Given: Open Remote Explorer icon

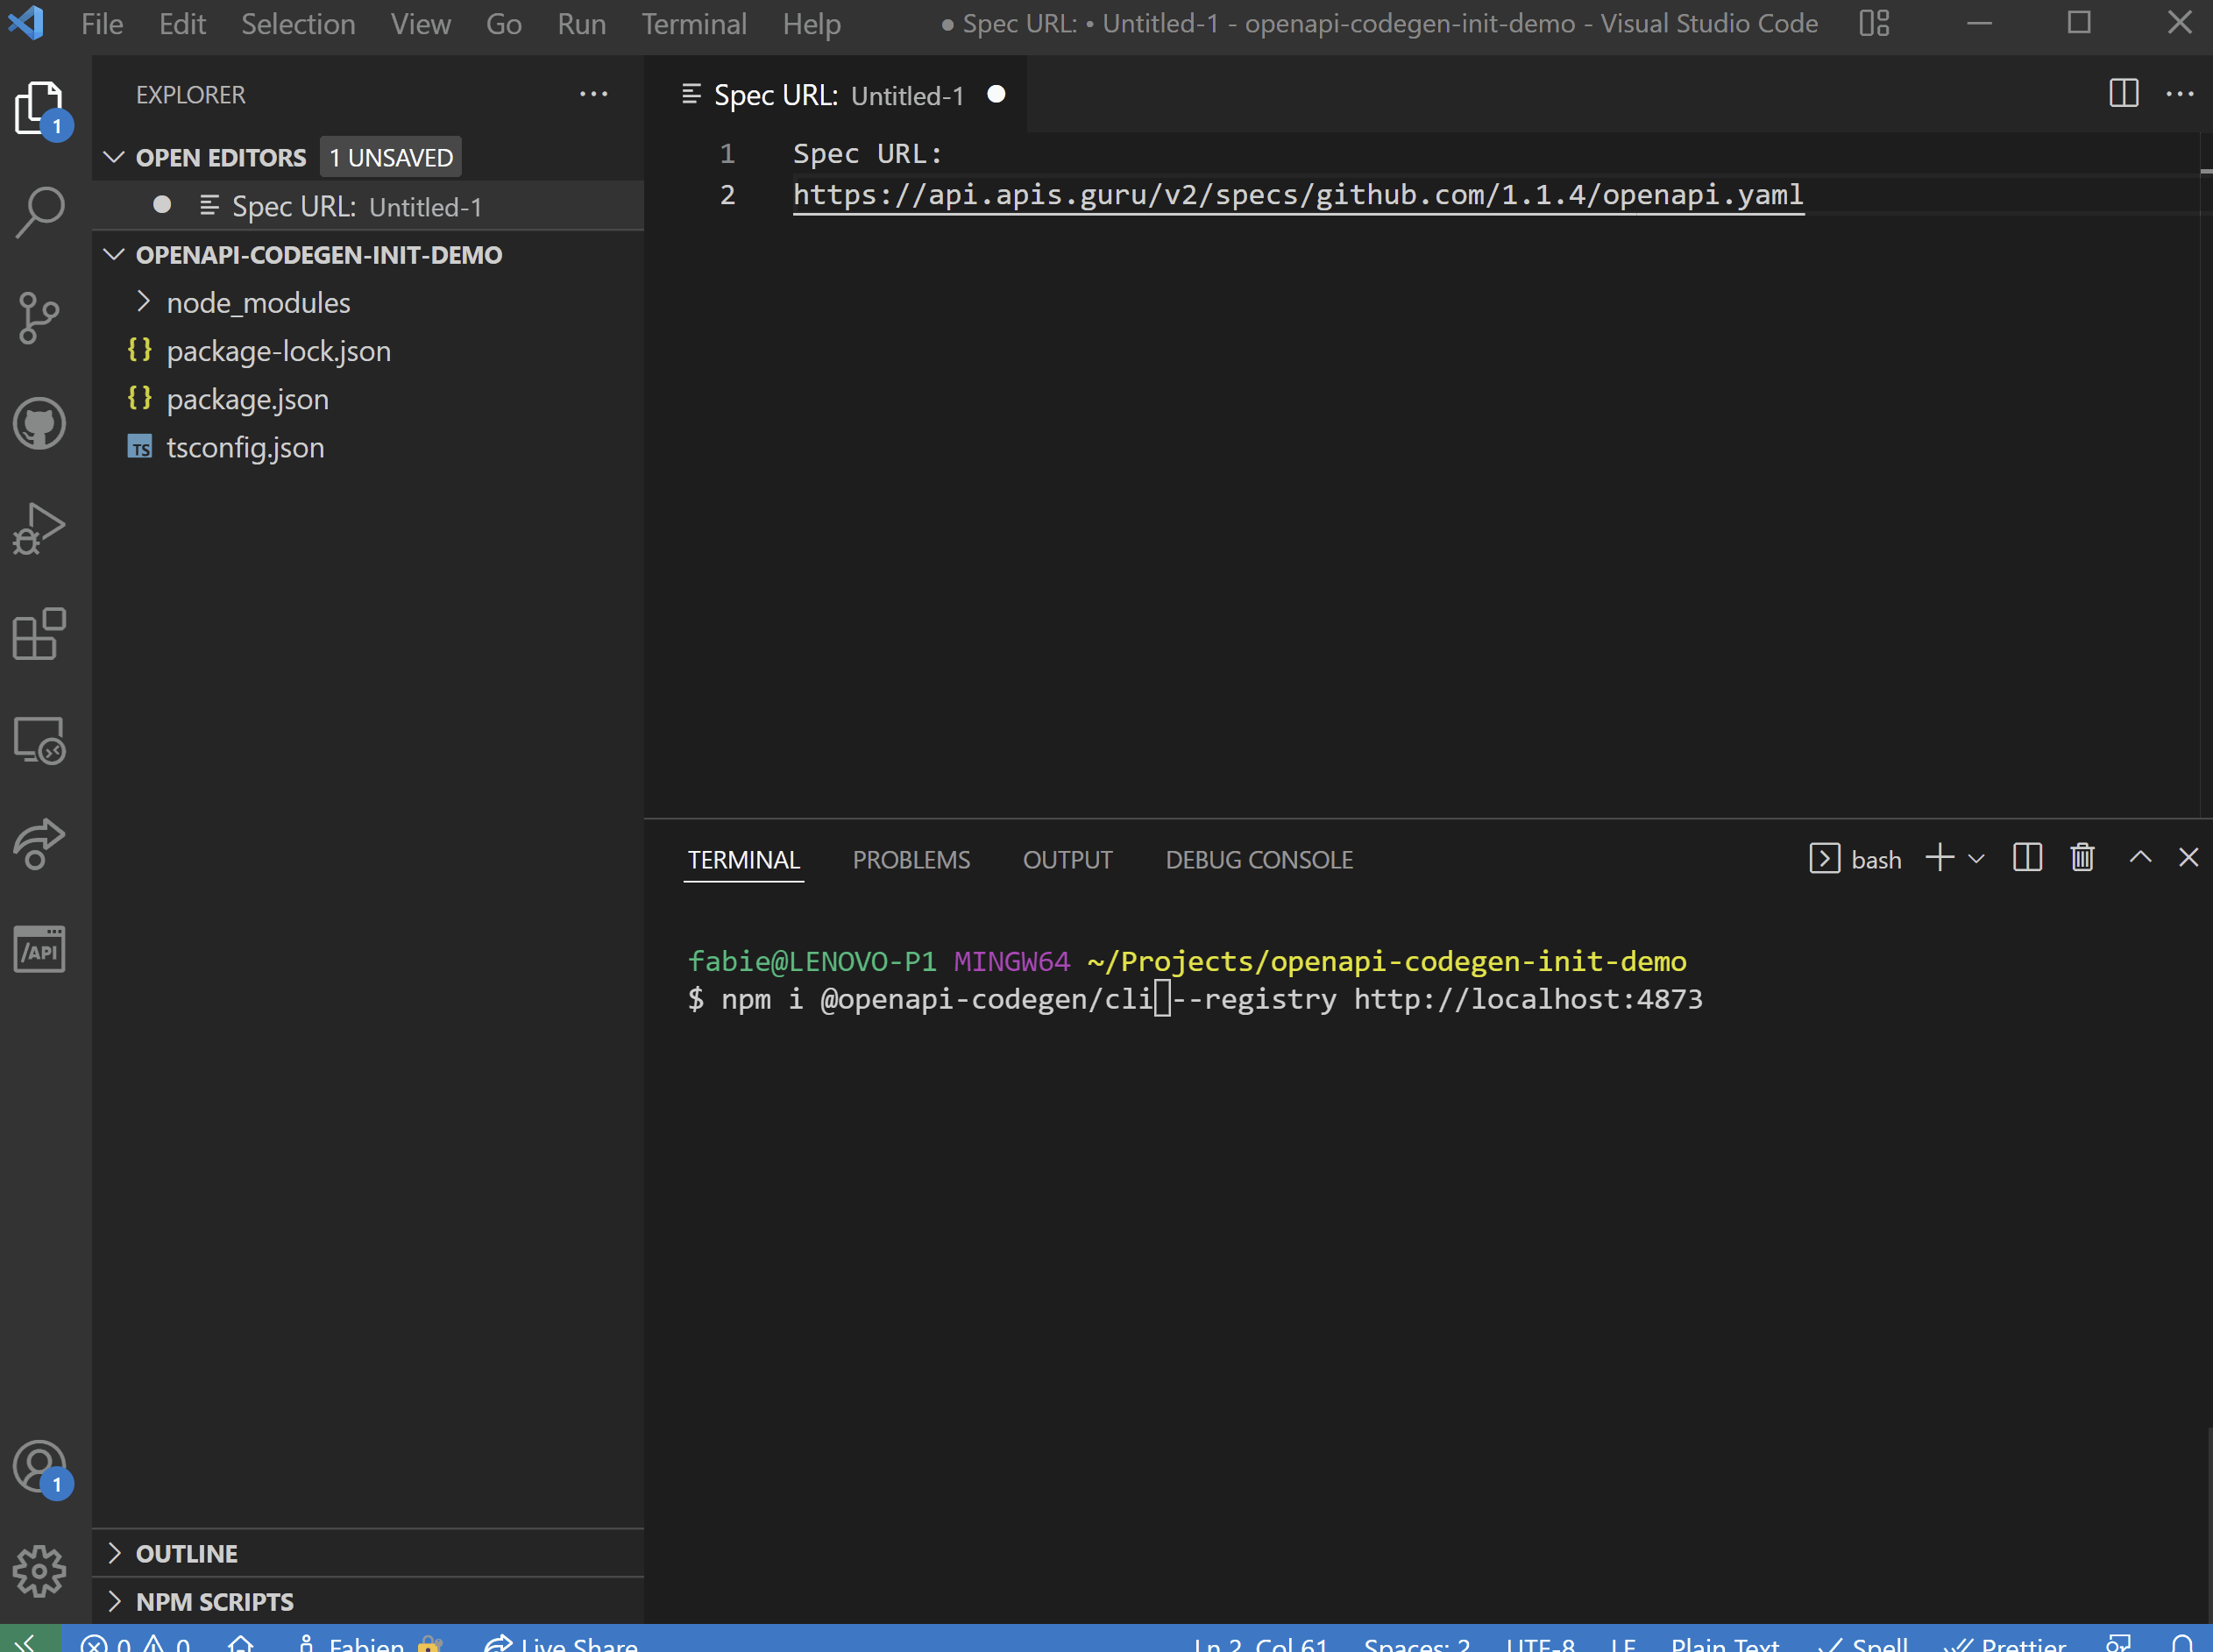Looking at the screenshot, I should tap(40, 740).
